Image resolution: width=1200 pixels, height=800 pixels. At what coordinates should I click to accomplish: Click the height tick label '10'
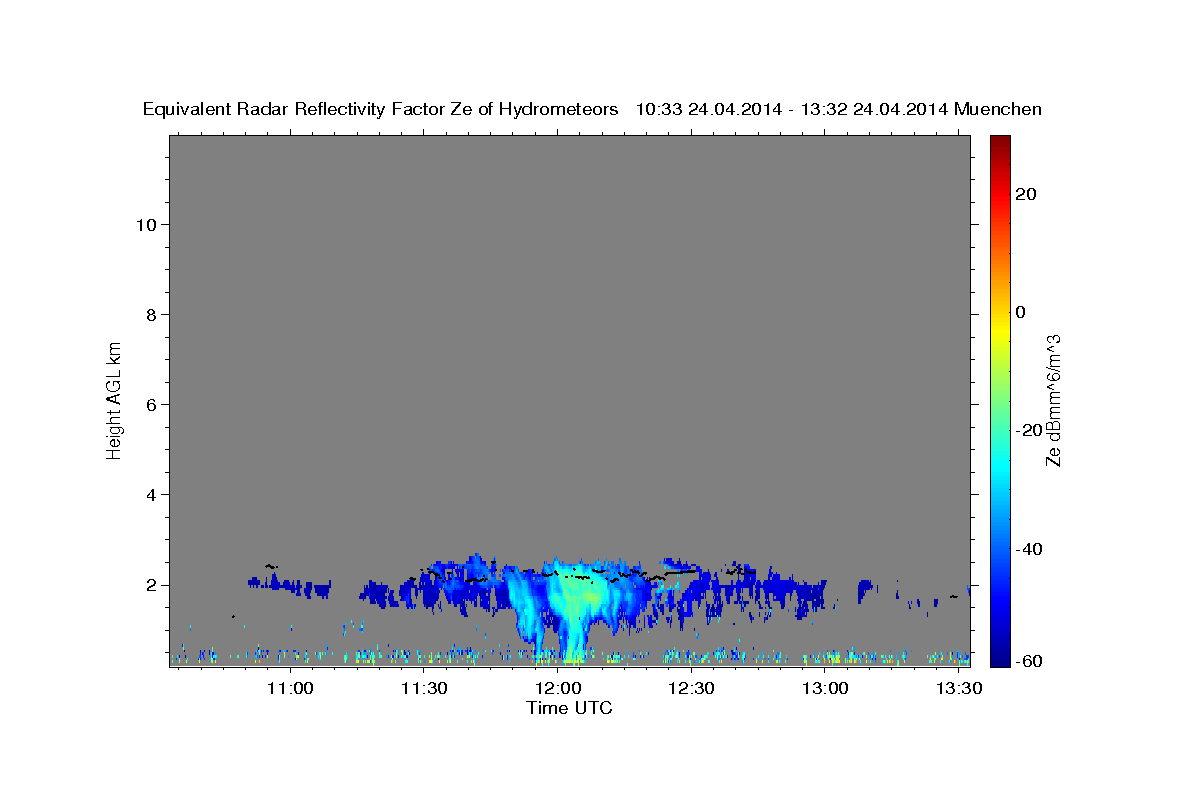point(146,224)
